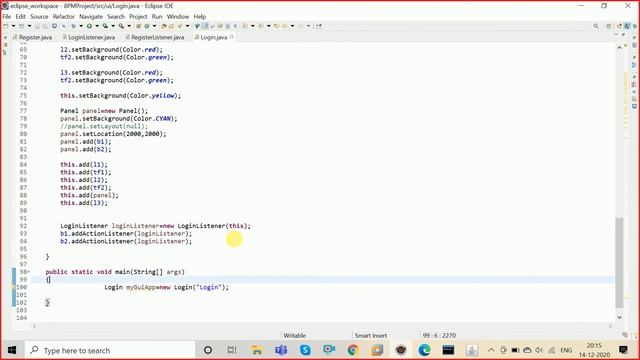The height and width of the screenshot is (360, 640).
Task: Click the 99 : 6 : 2270 cursor position
Action: pyautogui.click(x=439, y=336)
